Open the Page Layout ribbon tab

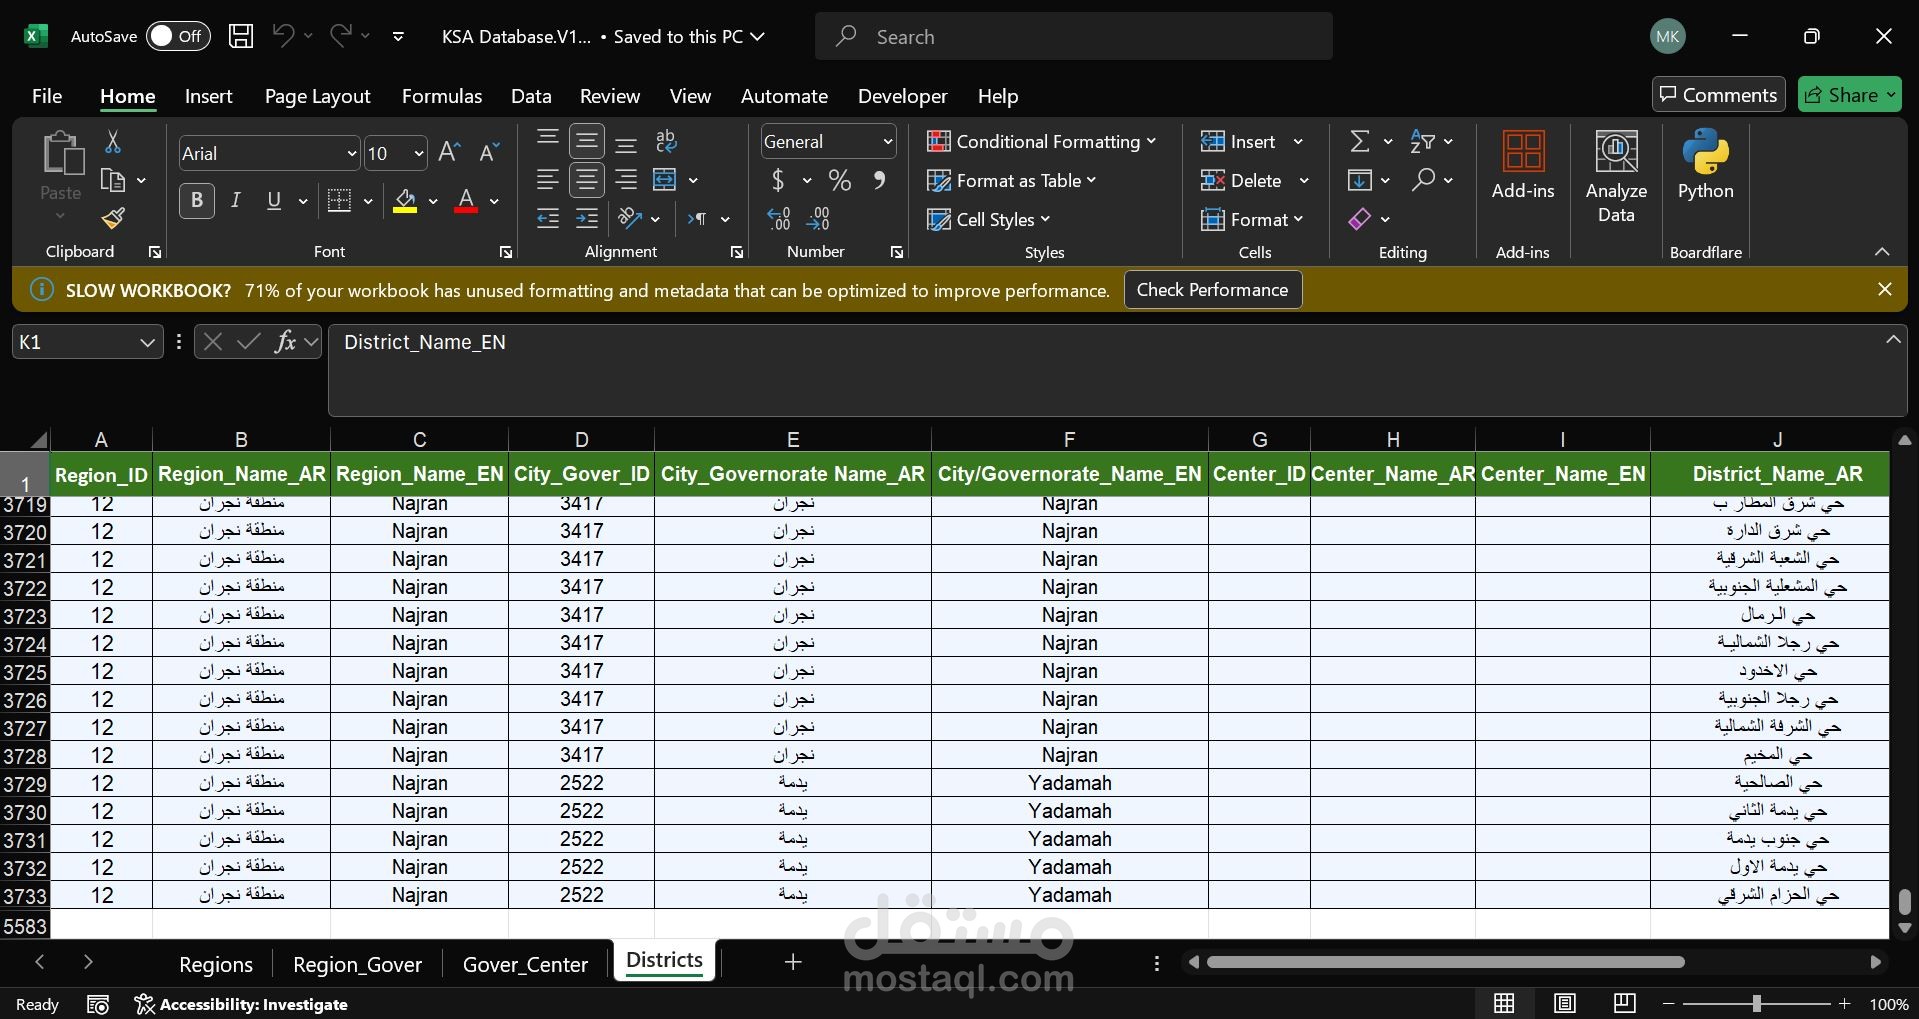coord(317,96)
